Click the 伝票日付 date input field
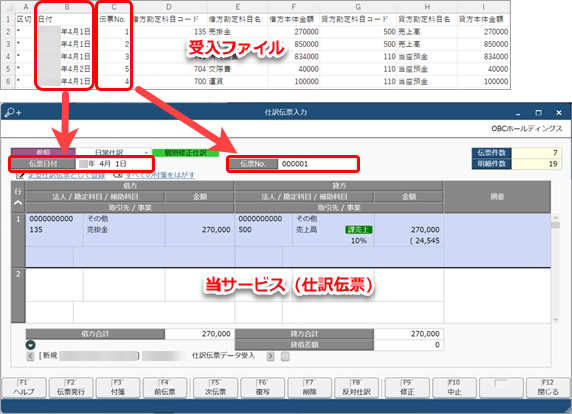This screenshot has height=414, width=572. tap(113, 164)
